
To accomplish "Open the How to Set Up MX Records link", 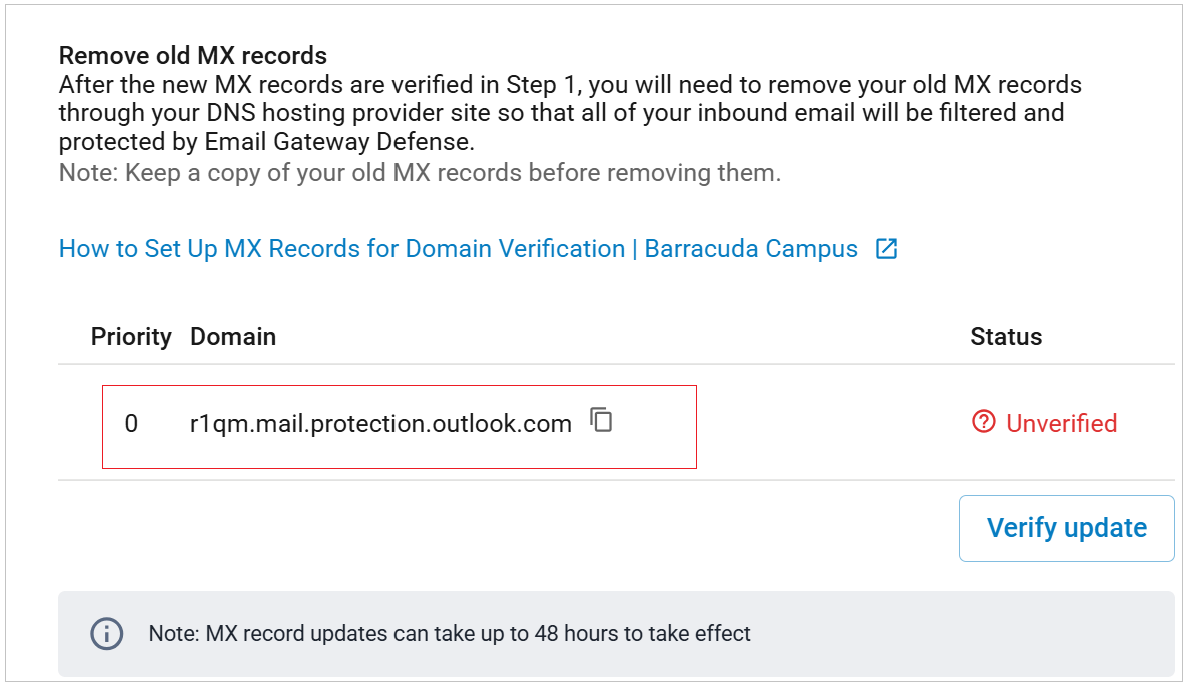I will coord(340,249).
